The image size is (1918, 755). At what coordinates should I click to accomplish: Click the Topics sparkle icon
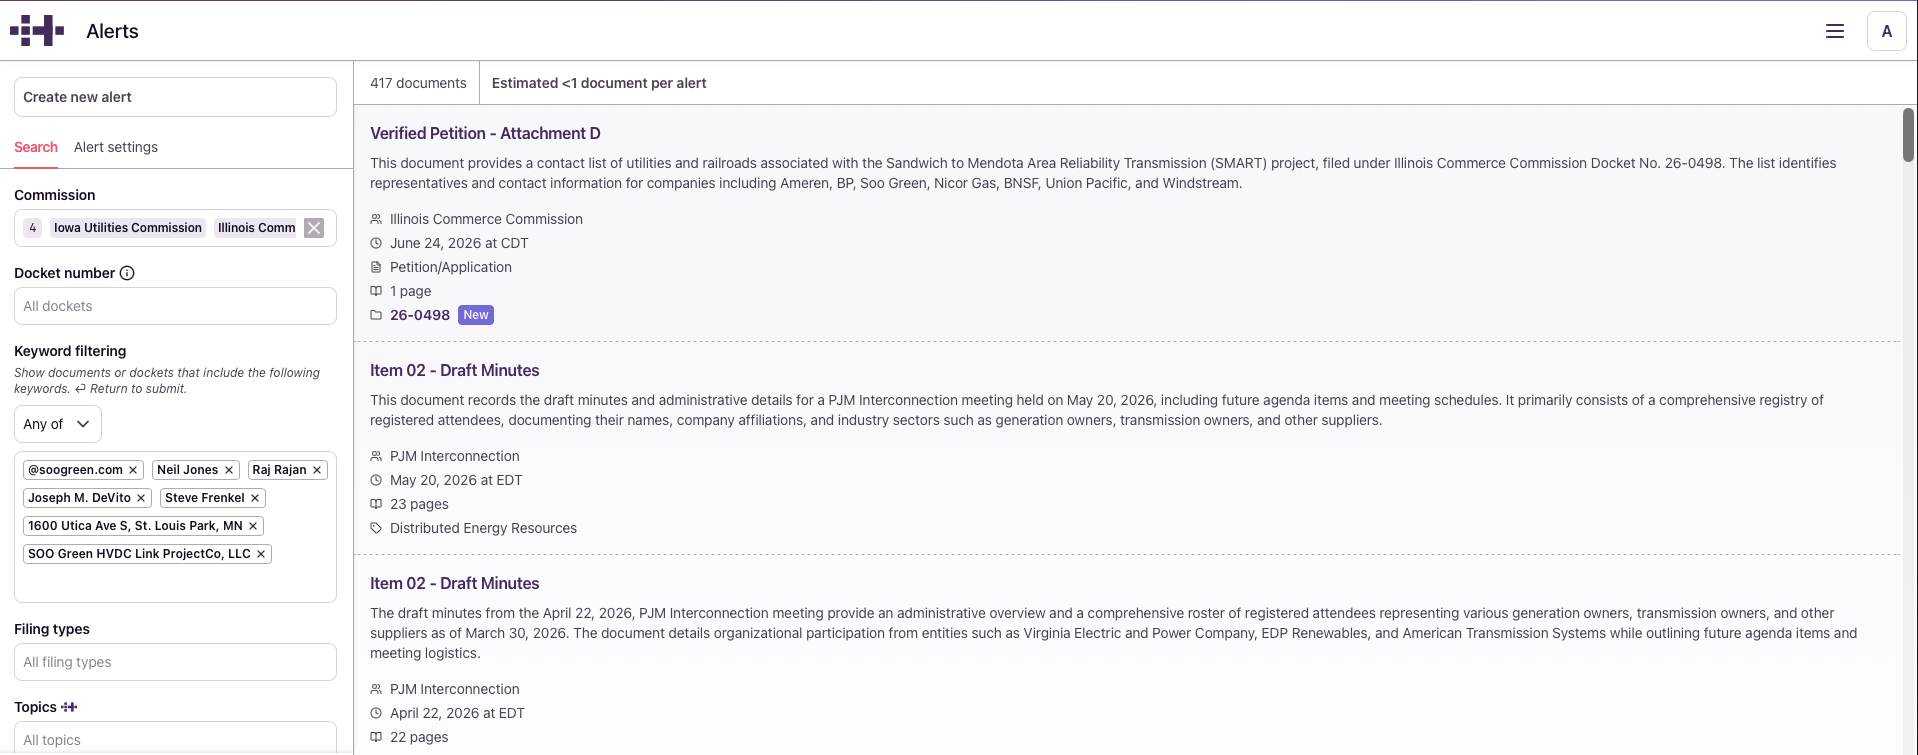pos(69,707)
